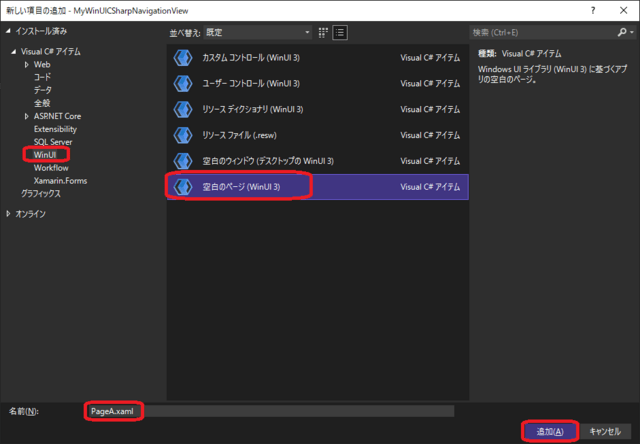Screen dimensions: 640x444
Task: Collapse the インストール済み tree node
Action: click(x=6, y=33)
